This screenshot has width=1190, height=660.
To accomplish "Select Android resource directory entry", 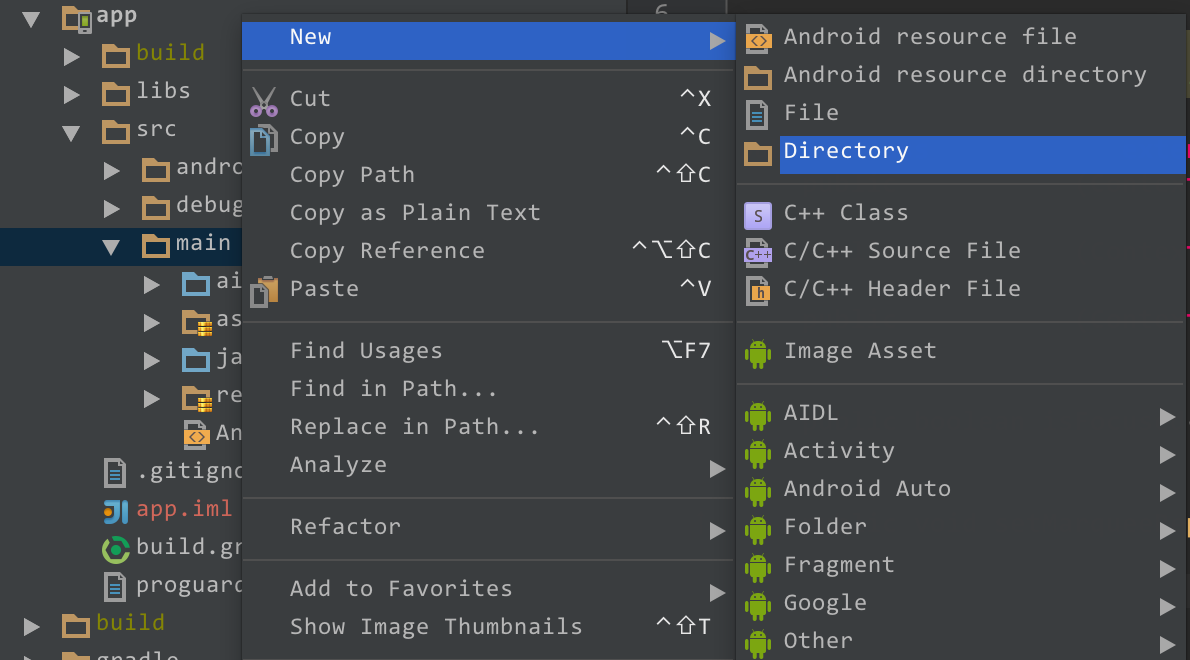I will click(962, 75).
